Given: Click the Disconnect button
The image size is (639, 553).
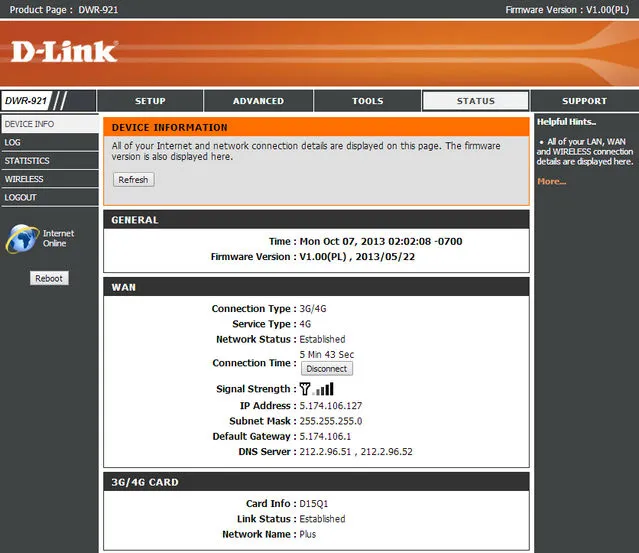Looking at the screenshot, I should 326,369.
